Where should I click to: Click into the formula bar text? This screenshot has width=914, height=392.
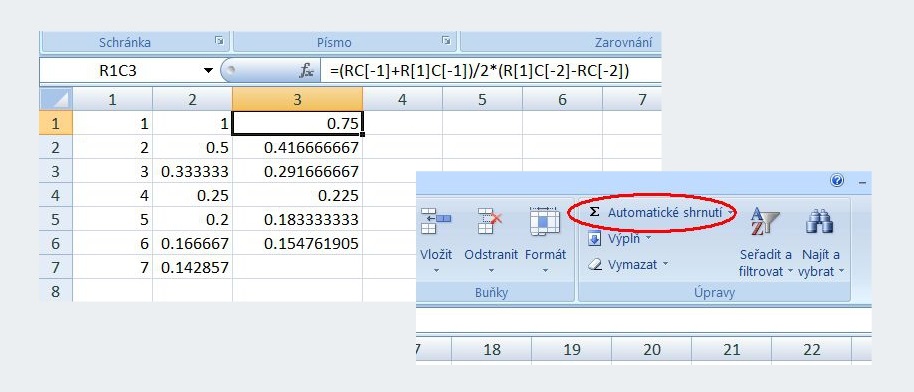click(480, 71)
